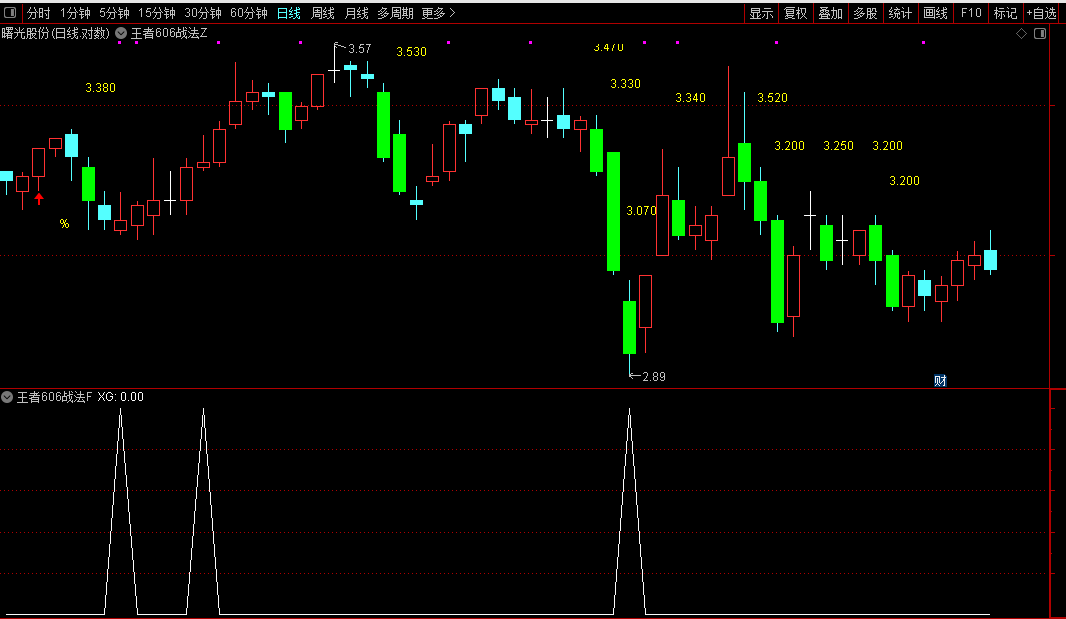Click the 王者606战法Z indicator name
This screenshot has height=619, width=1066.
tap(169, 33)
